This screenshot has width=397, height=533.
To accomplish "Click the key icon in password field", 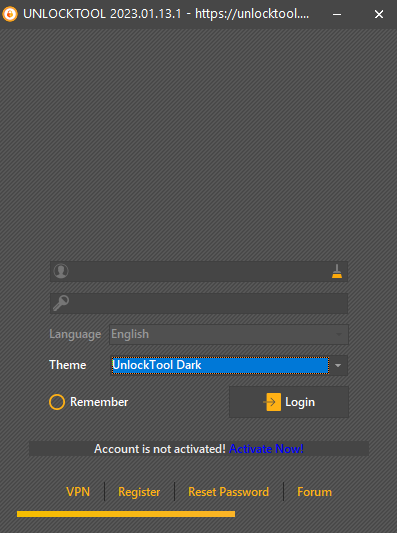I will pos(61,303).
